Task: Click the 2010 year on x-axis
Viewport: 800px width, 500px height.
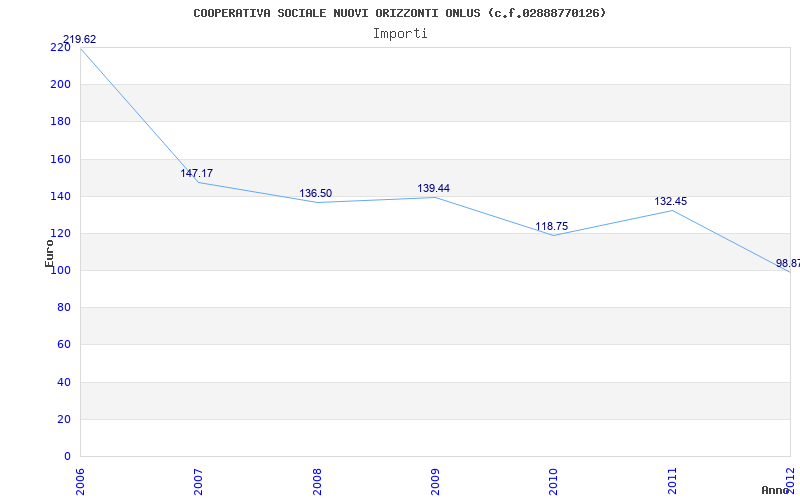Action: 554,479
